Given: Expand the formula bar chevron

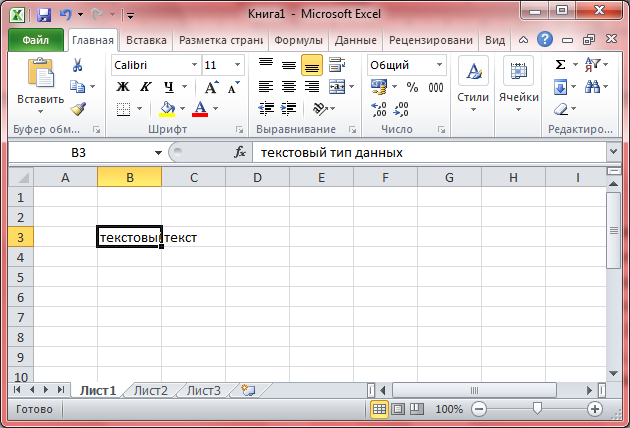Looking at the screenshot, I should point(614,152).
